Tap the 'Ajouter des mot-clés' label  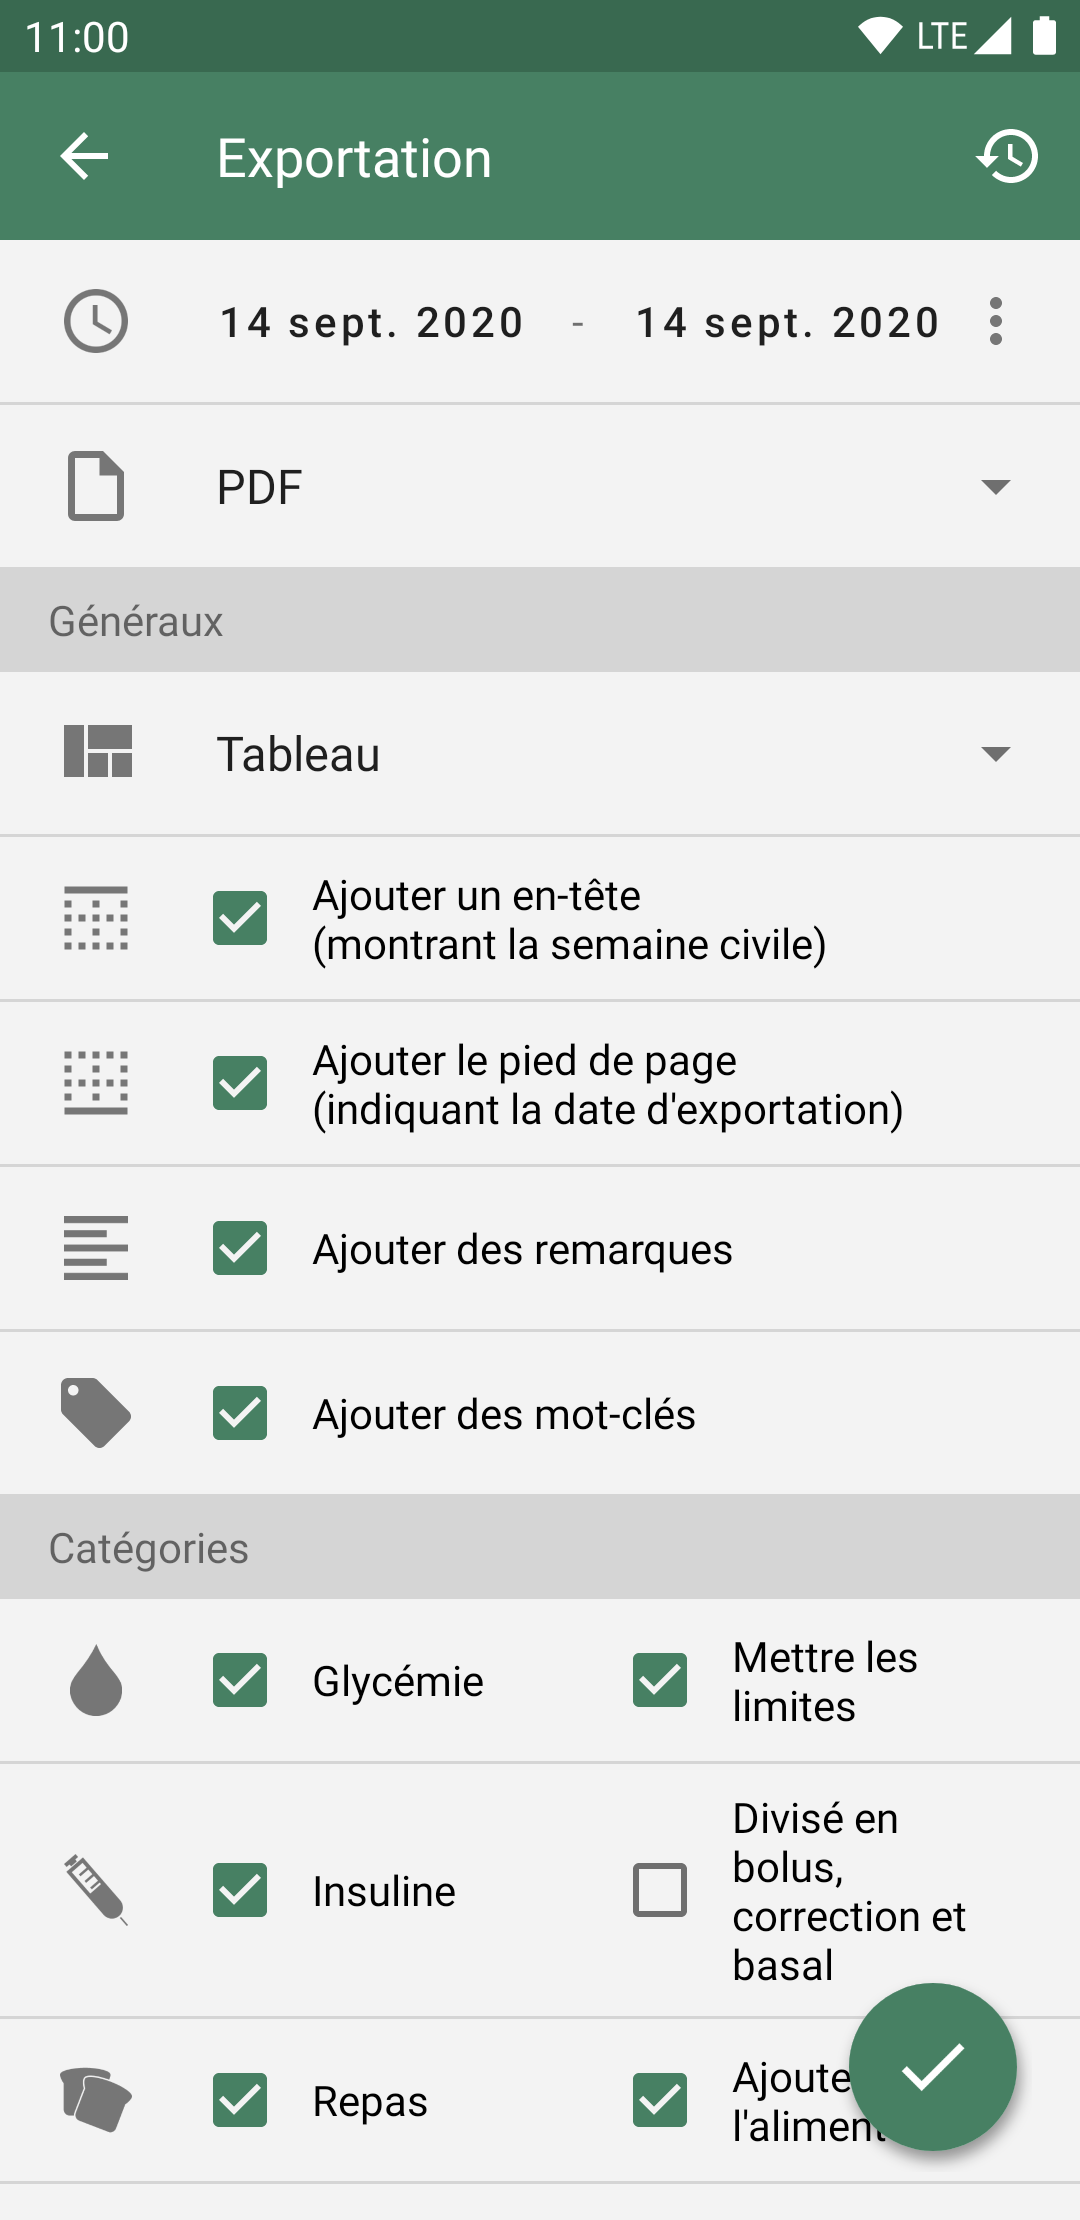[x=504, y=1414]
